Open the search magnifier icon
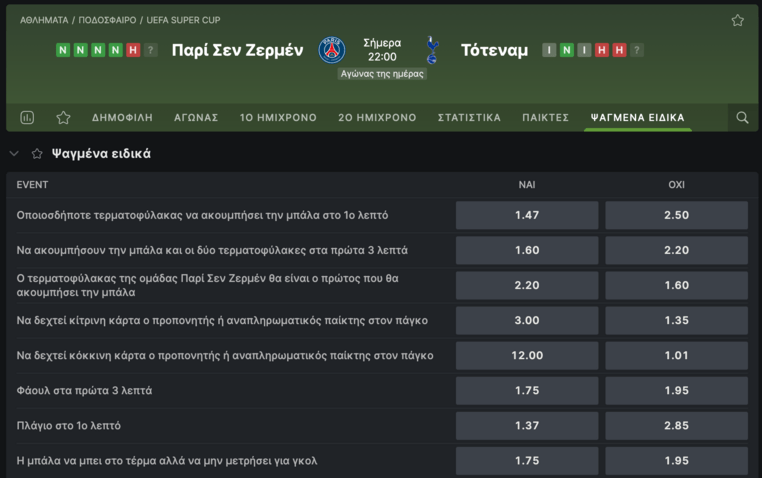This screenshot has width=762, height=478. [742, 118]
